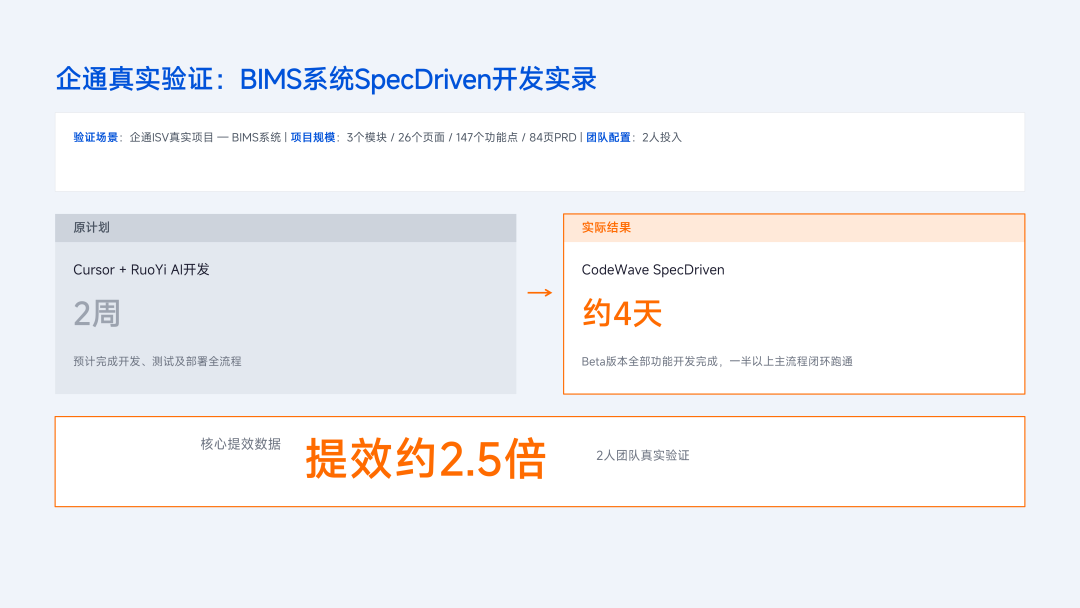Screen dimensions: 1080x608
Task: Click '3个模块 / 26个页面 / 147个功能点 / 84页PRD'
Action: 461,137
